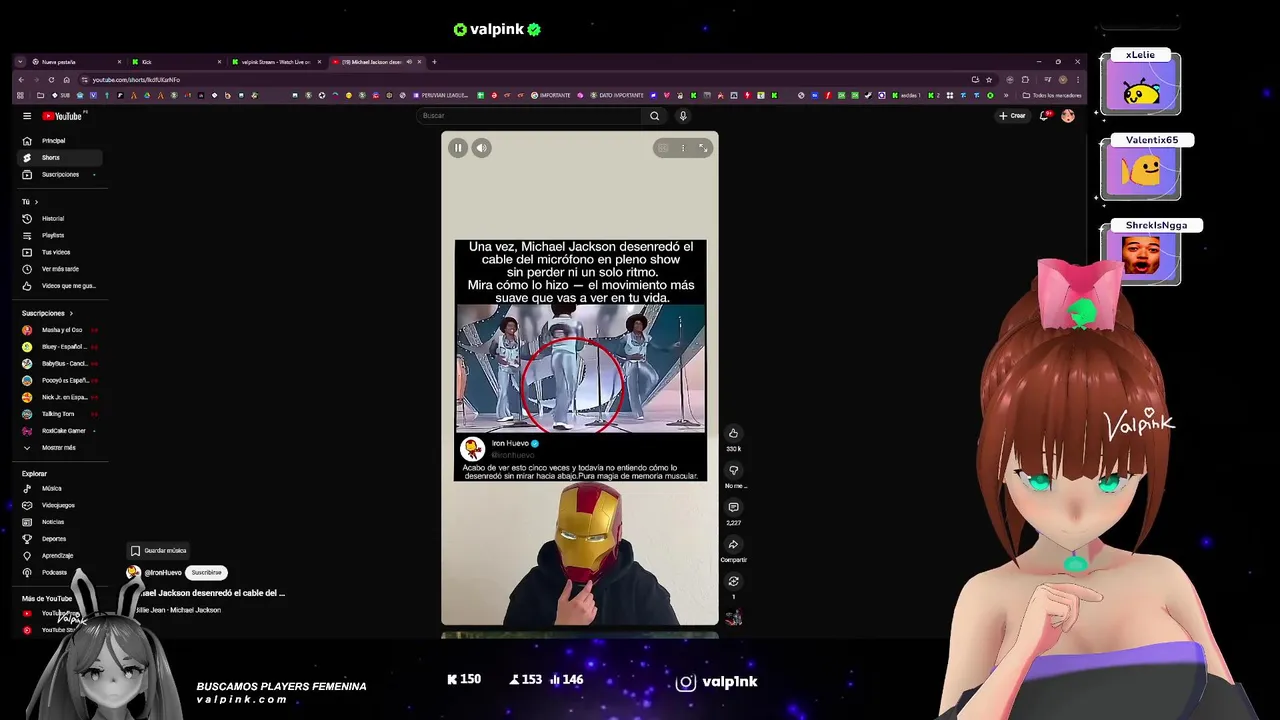The image size is (1280, 720).
Task: Go to YouTube home via logo
Action: (62, 116)
